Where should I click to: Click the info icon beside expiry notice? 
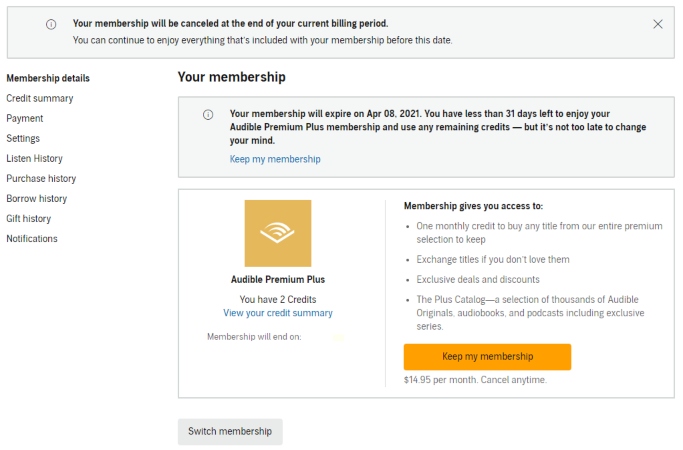coord(208,115)
